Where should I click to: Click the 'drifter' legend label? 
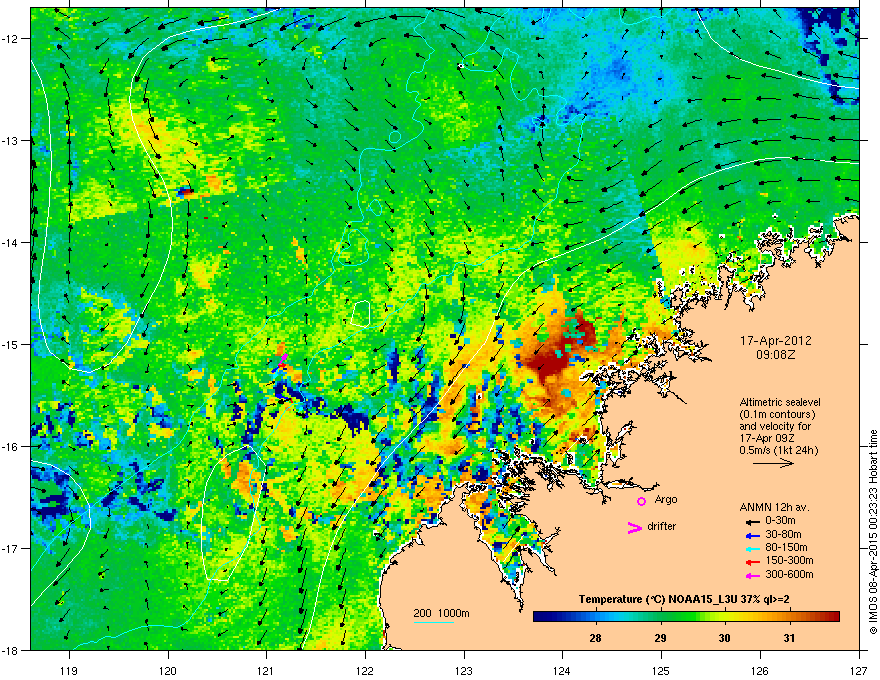pos(662,526)
